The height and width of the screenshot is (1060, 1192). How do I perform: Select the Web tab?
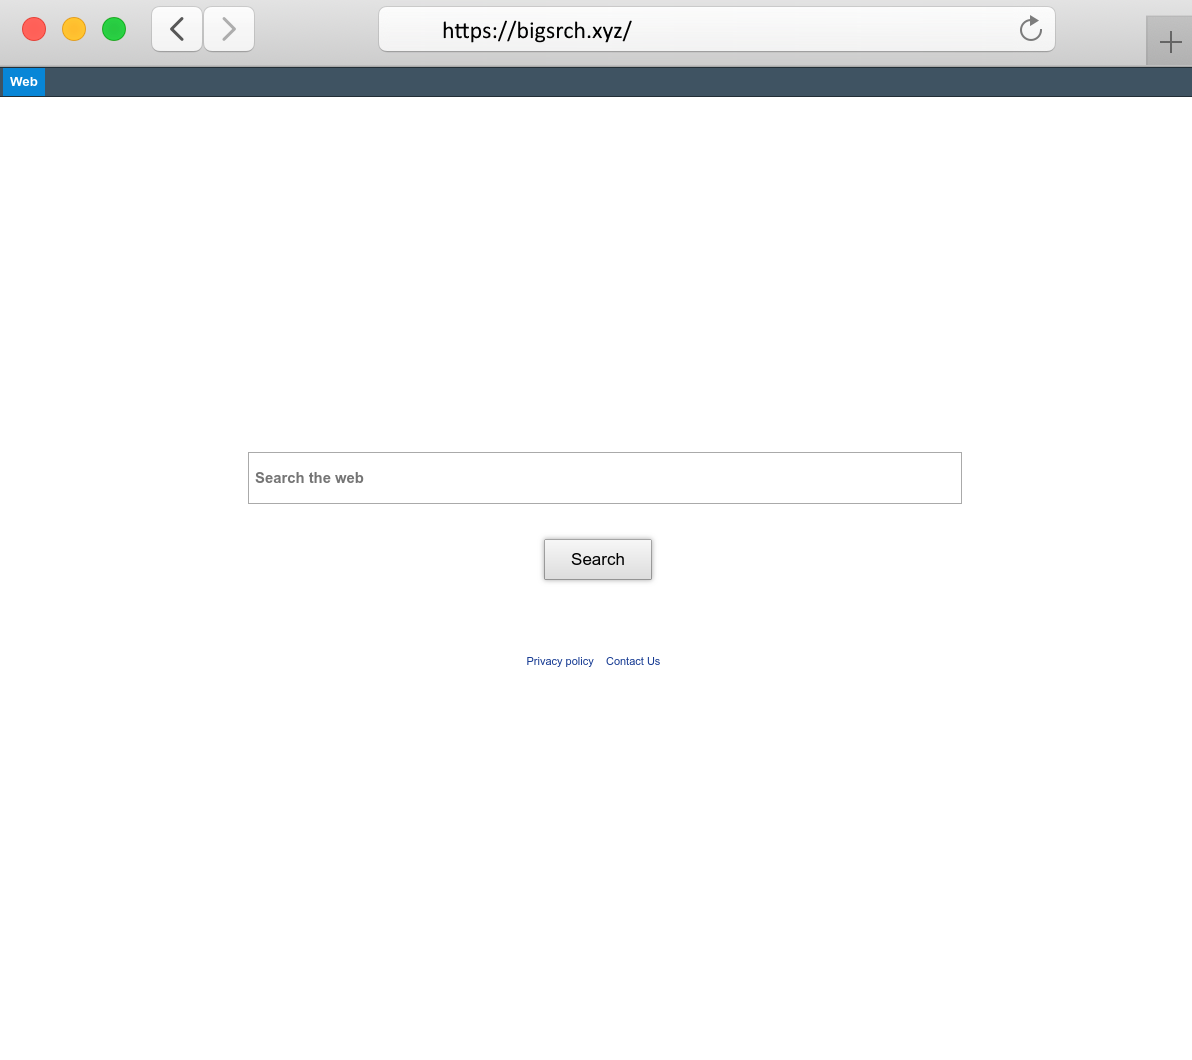[24, 82]
